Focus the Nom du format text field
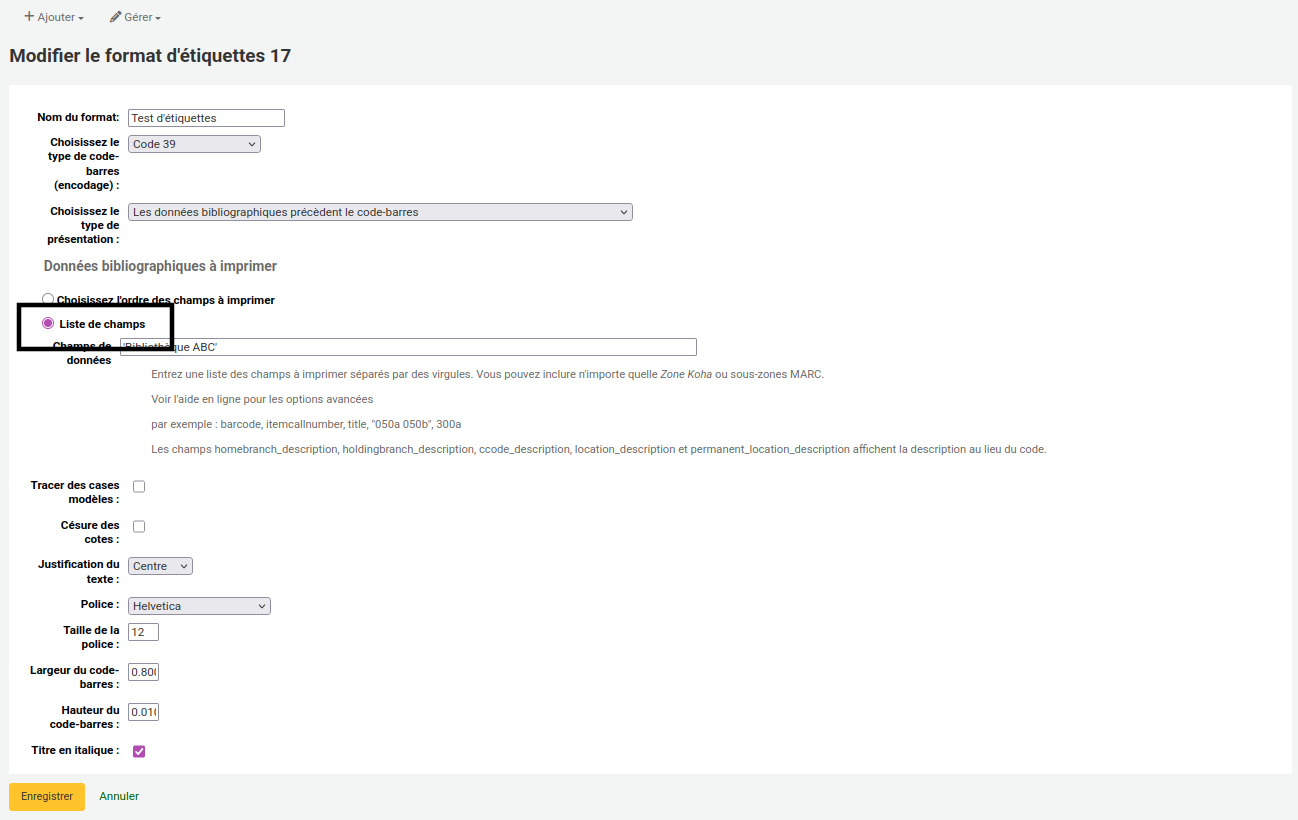Viewport: 1298px width, 820px height. pos(206,118)
